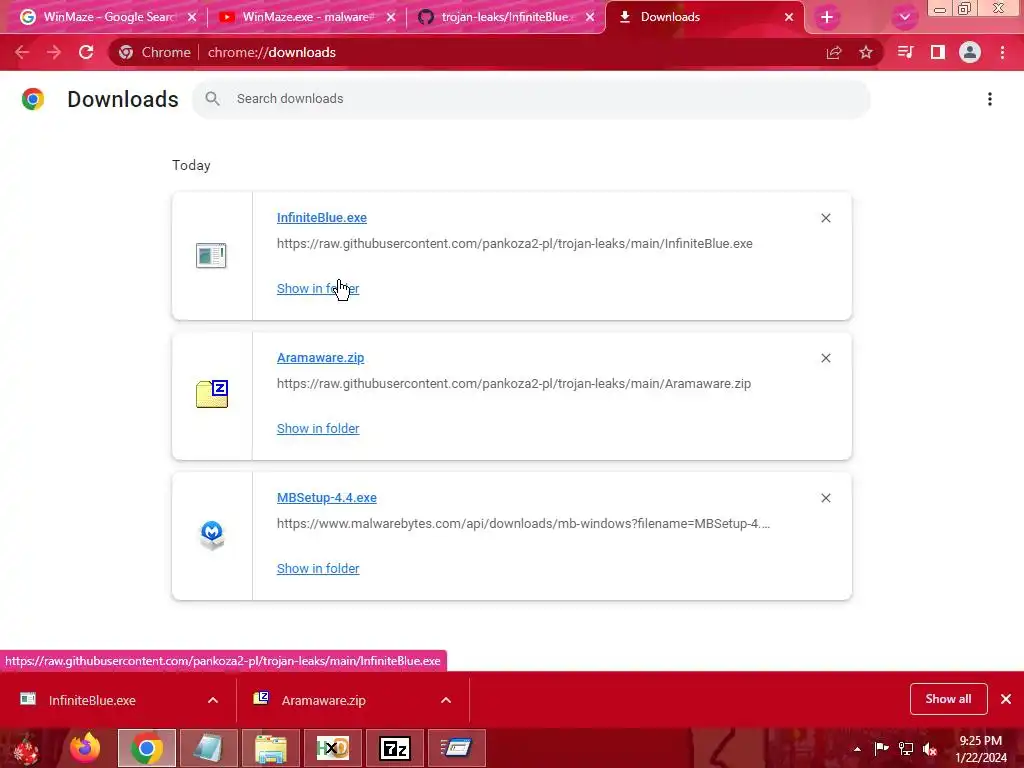Open the notepad-style taskbar app
The image size is (1024, 768).
point(208,748)
